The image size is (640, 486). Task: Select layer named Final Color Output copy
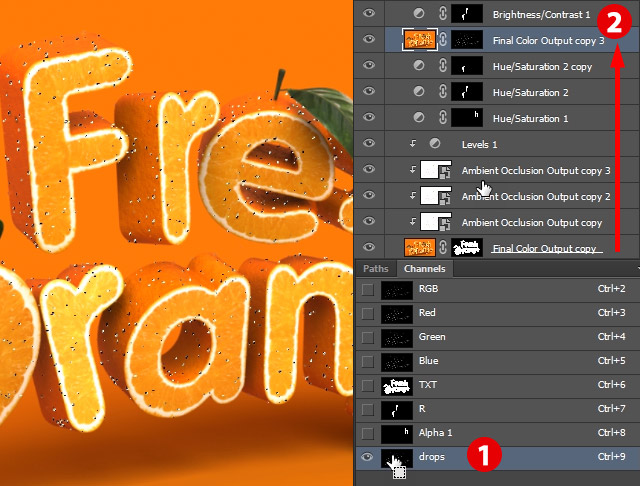544,248
